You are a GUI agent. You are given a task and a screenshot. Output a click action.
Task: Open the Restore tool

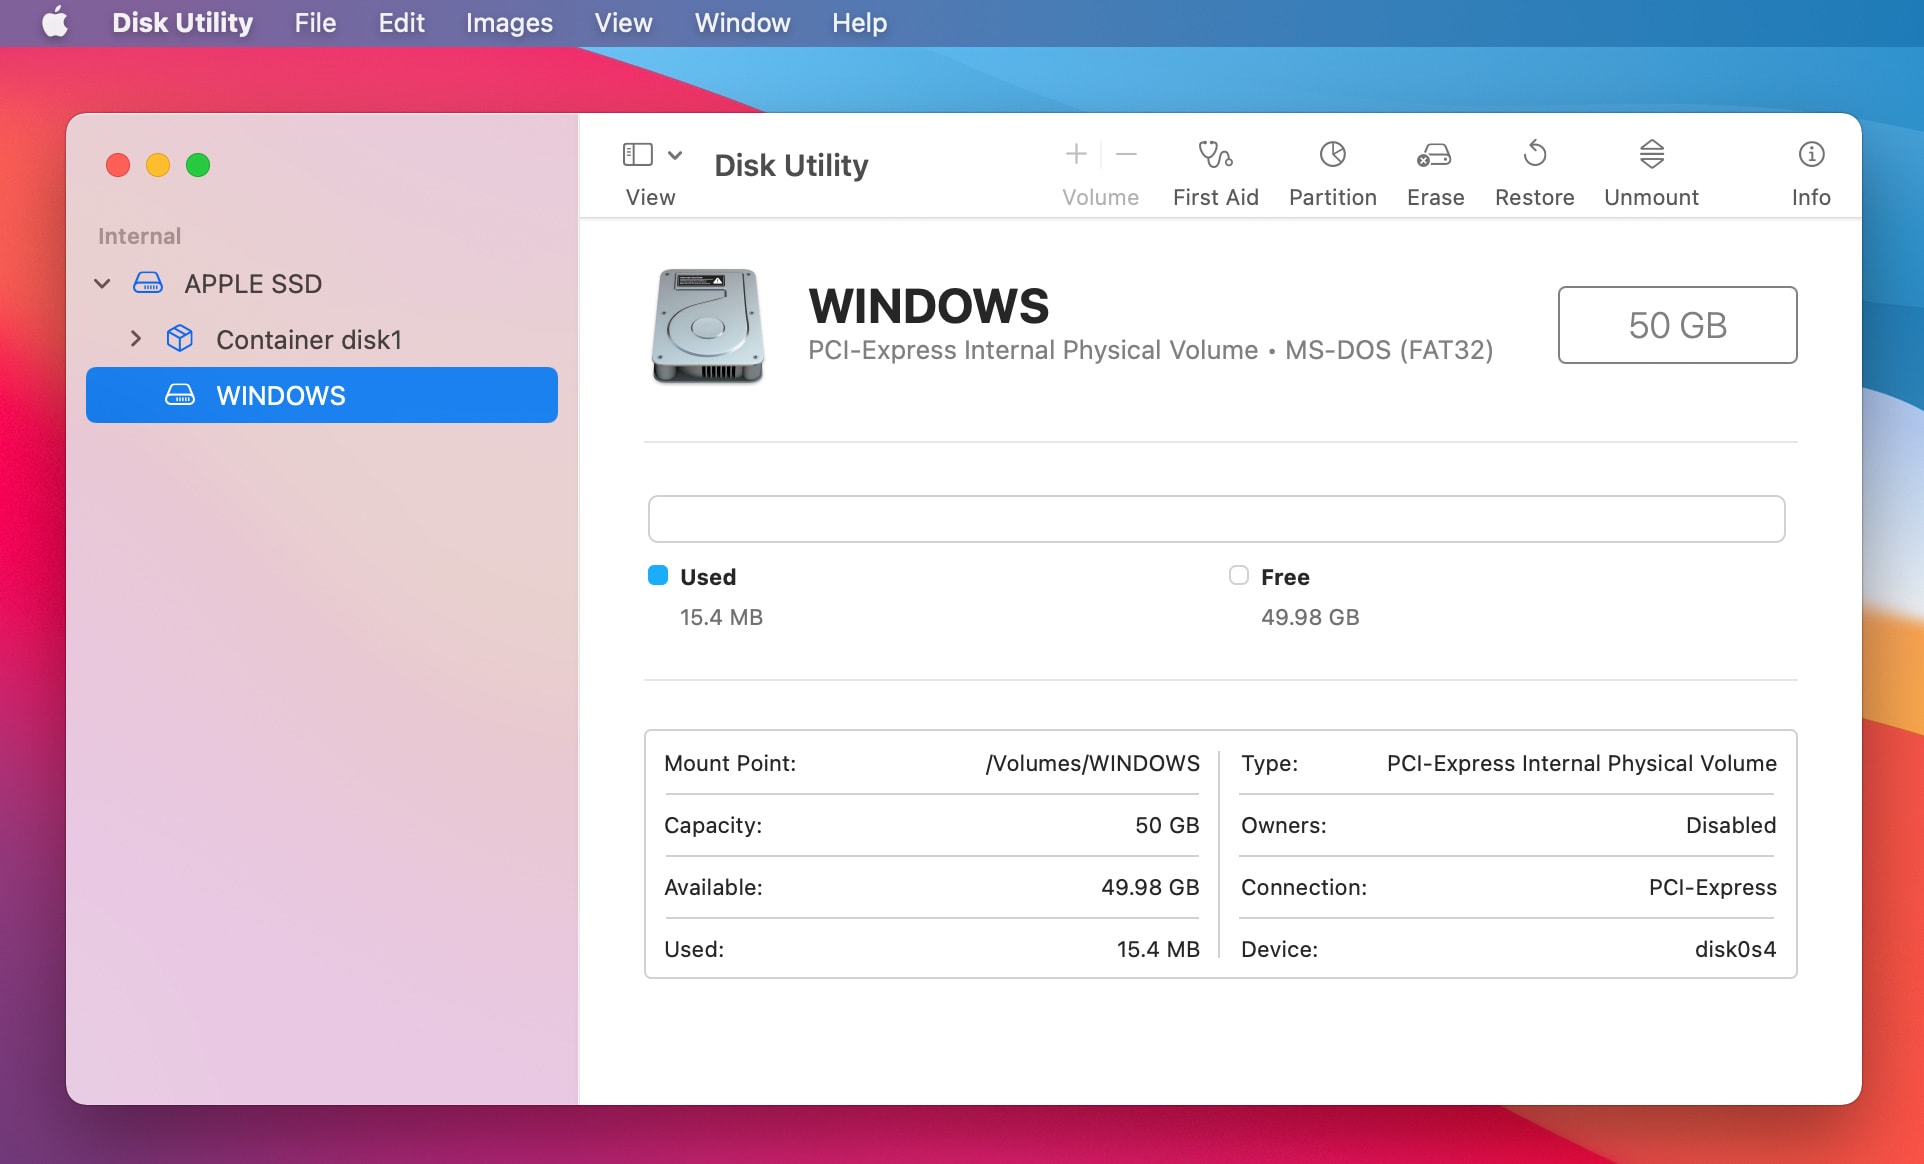pyautogui.click(x=1533, y=170)
